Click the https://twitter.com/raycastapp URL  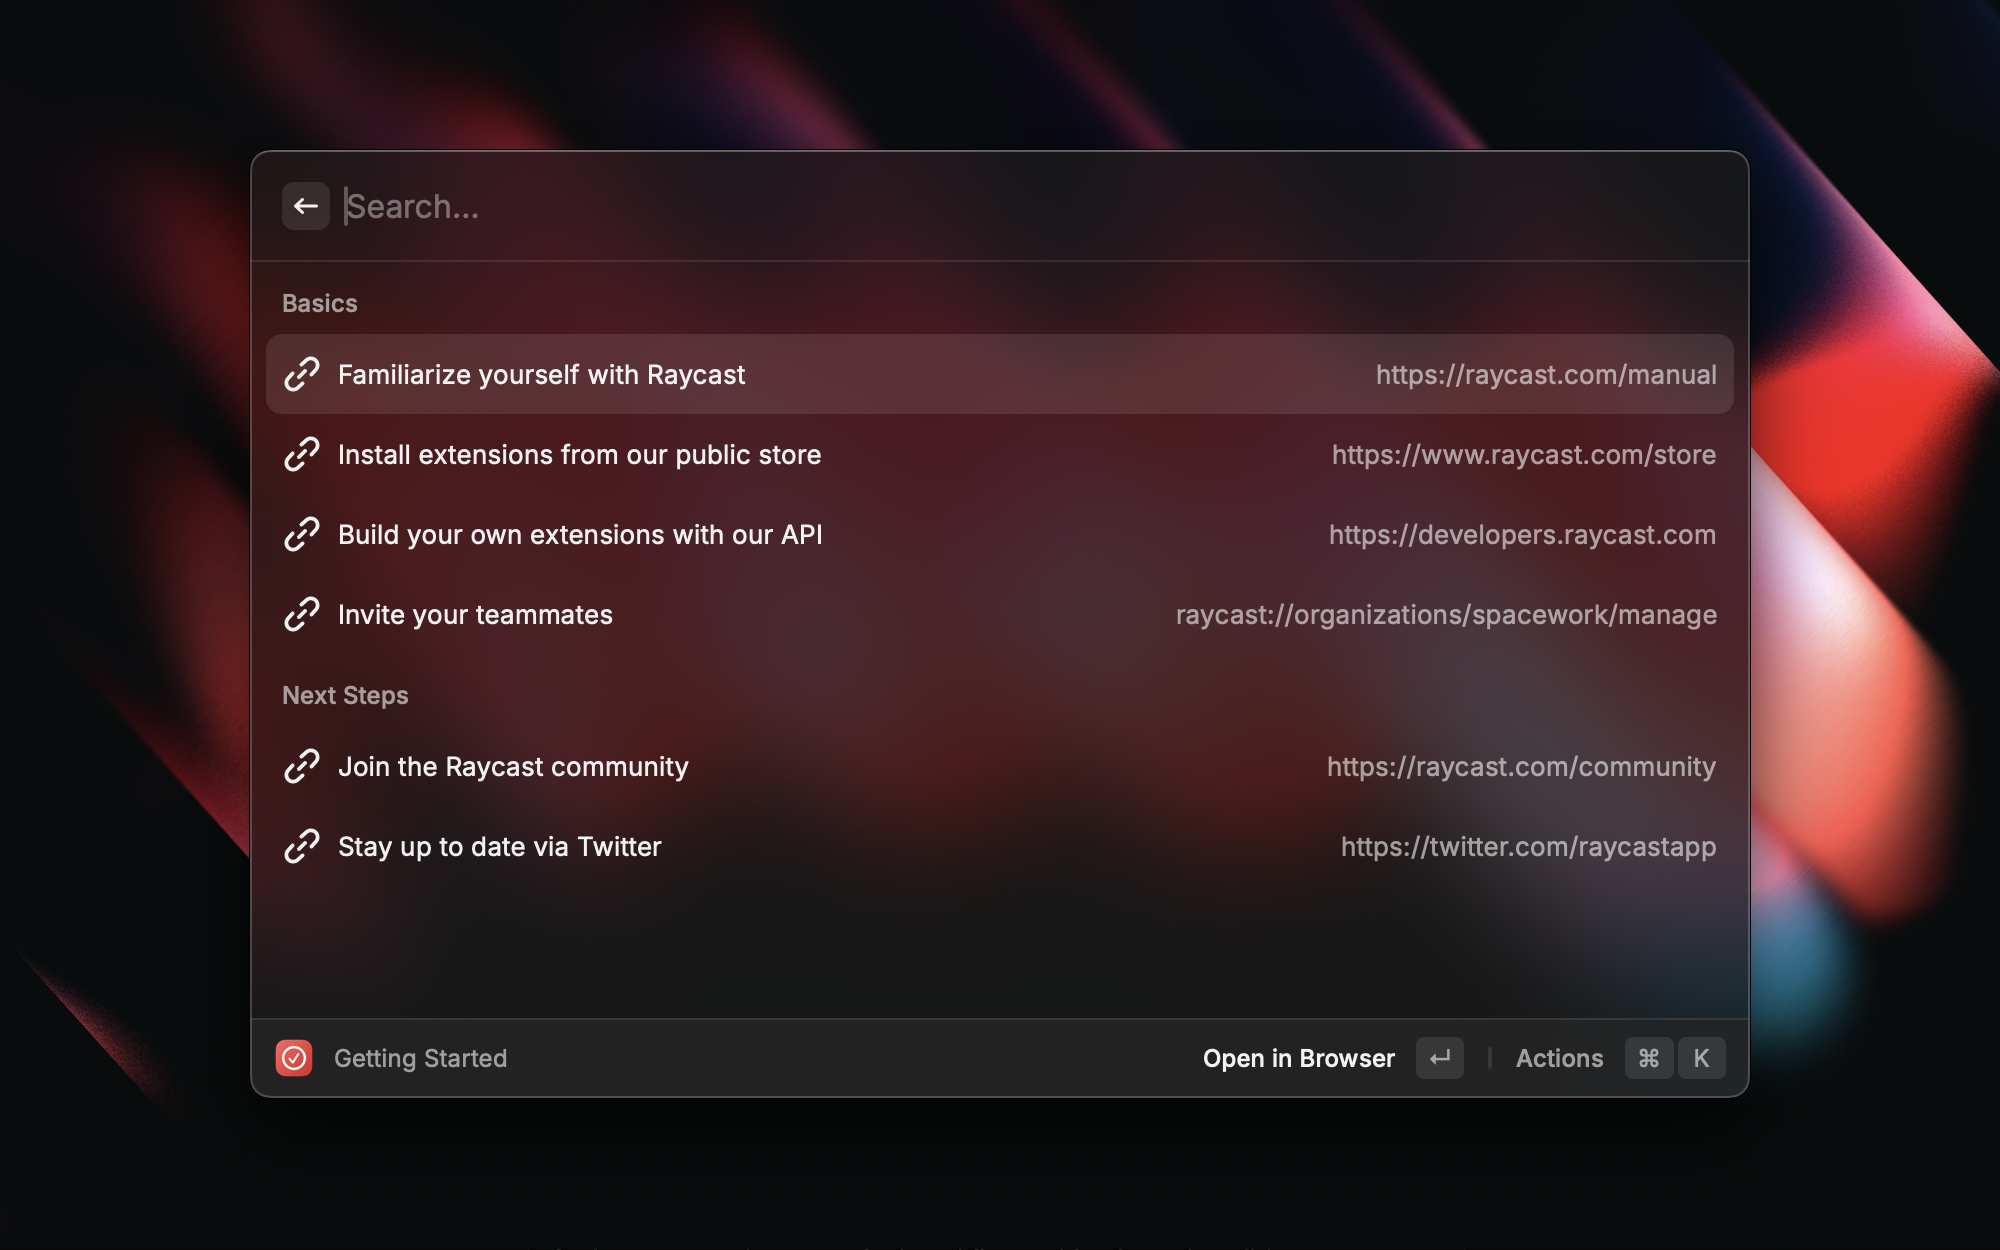coord(1528,847)
